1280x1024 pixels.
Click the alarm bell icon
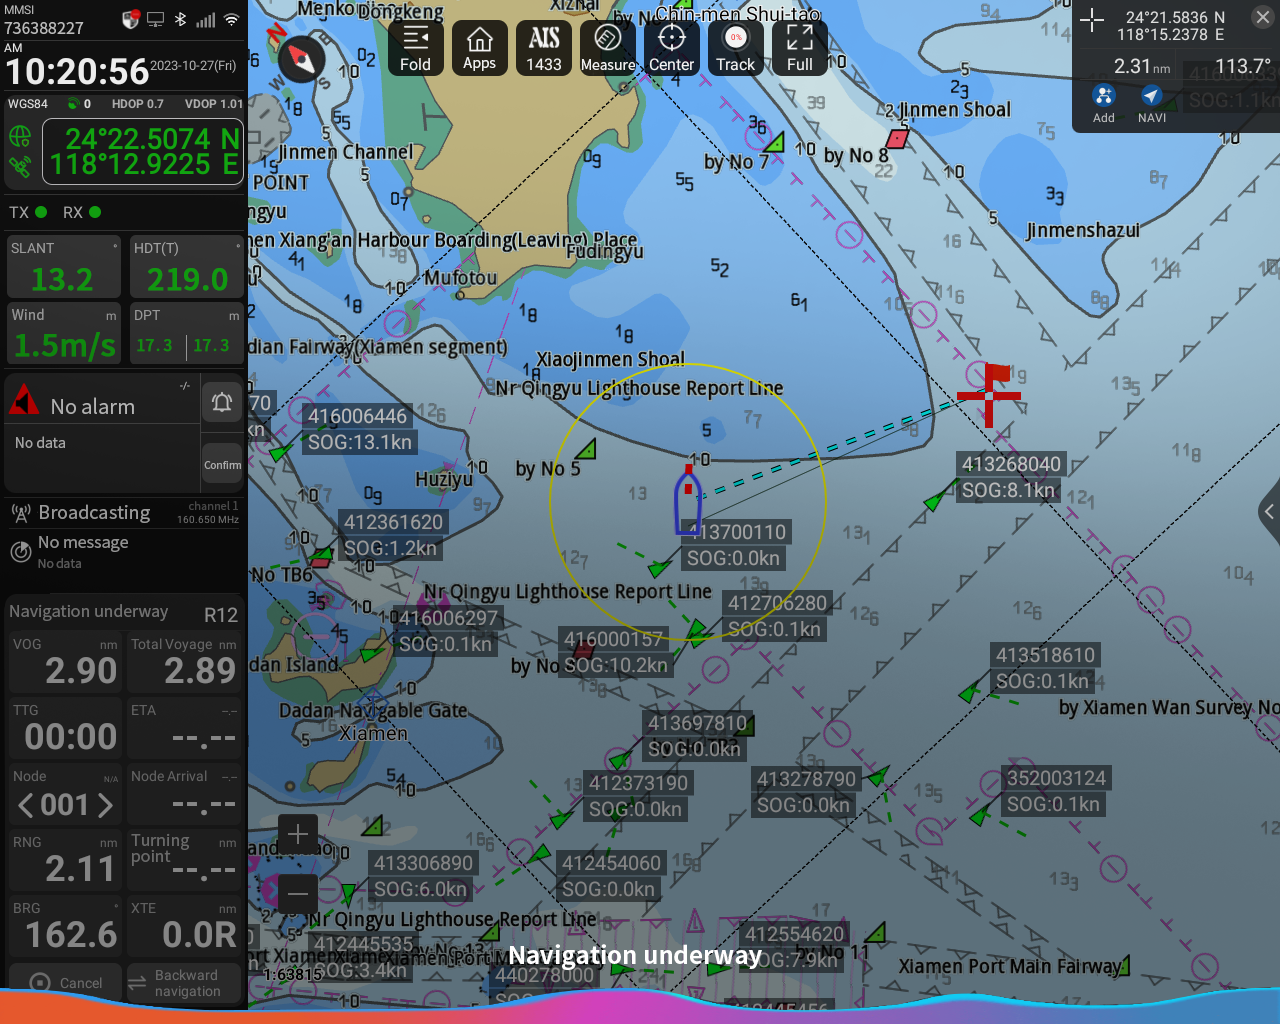point(222,402)
